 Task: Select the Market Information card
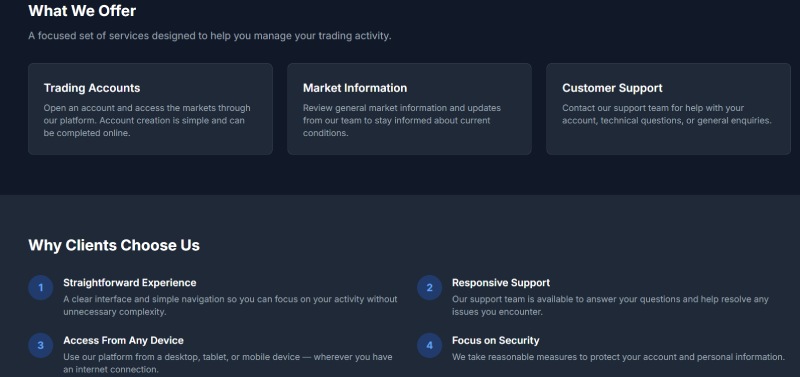coord(409,109)
